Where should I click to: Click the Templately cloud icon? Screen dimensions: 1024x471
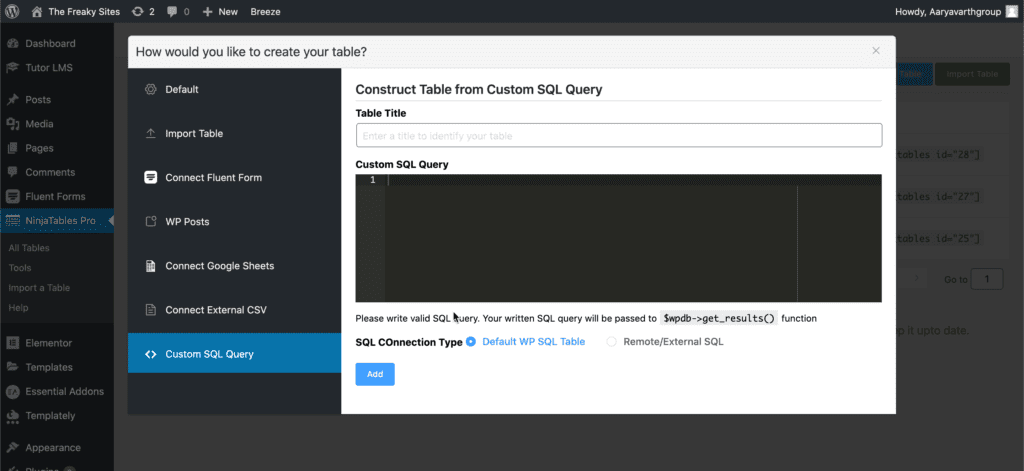pos(12,415)
